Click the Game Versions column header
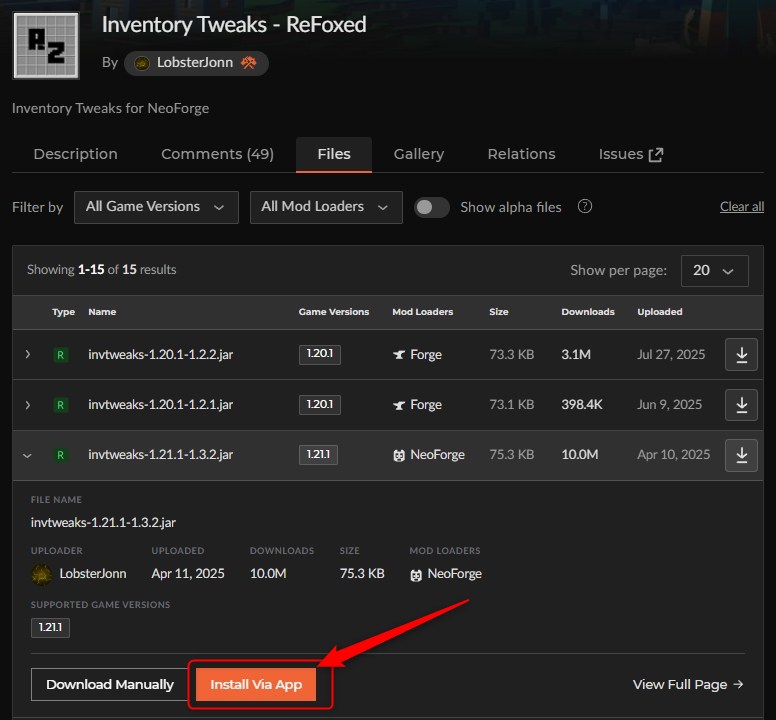Image resolution: width=776 pixels, height=720 pixels. [x=334, y=312]
